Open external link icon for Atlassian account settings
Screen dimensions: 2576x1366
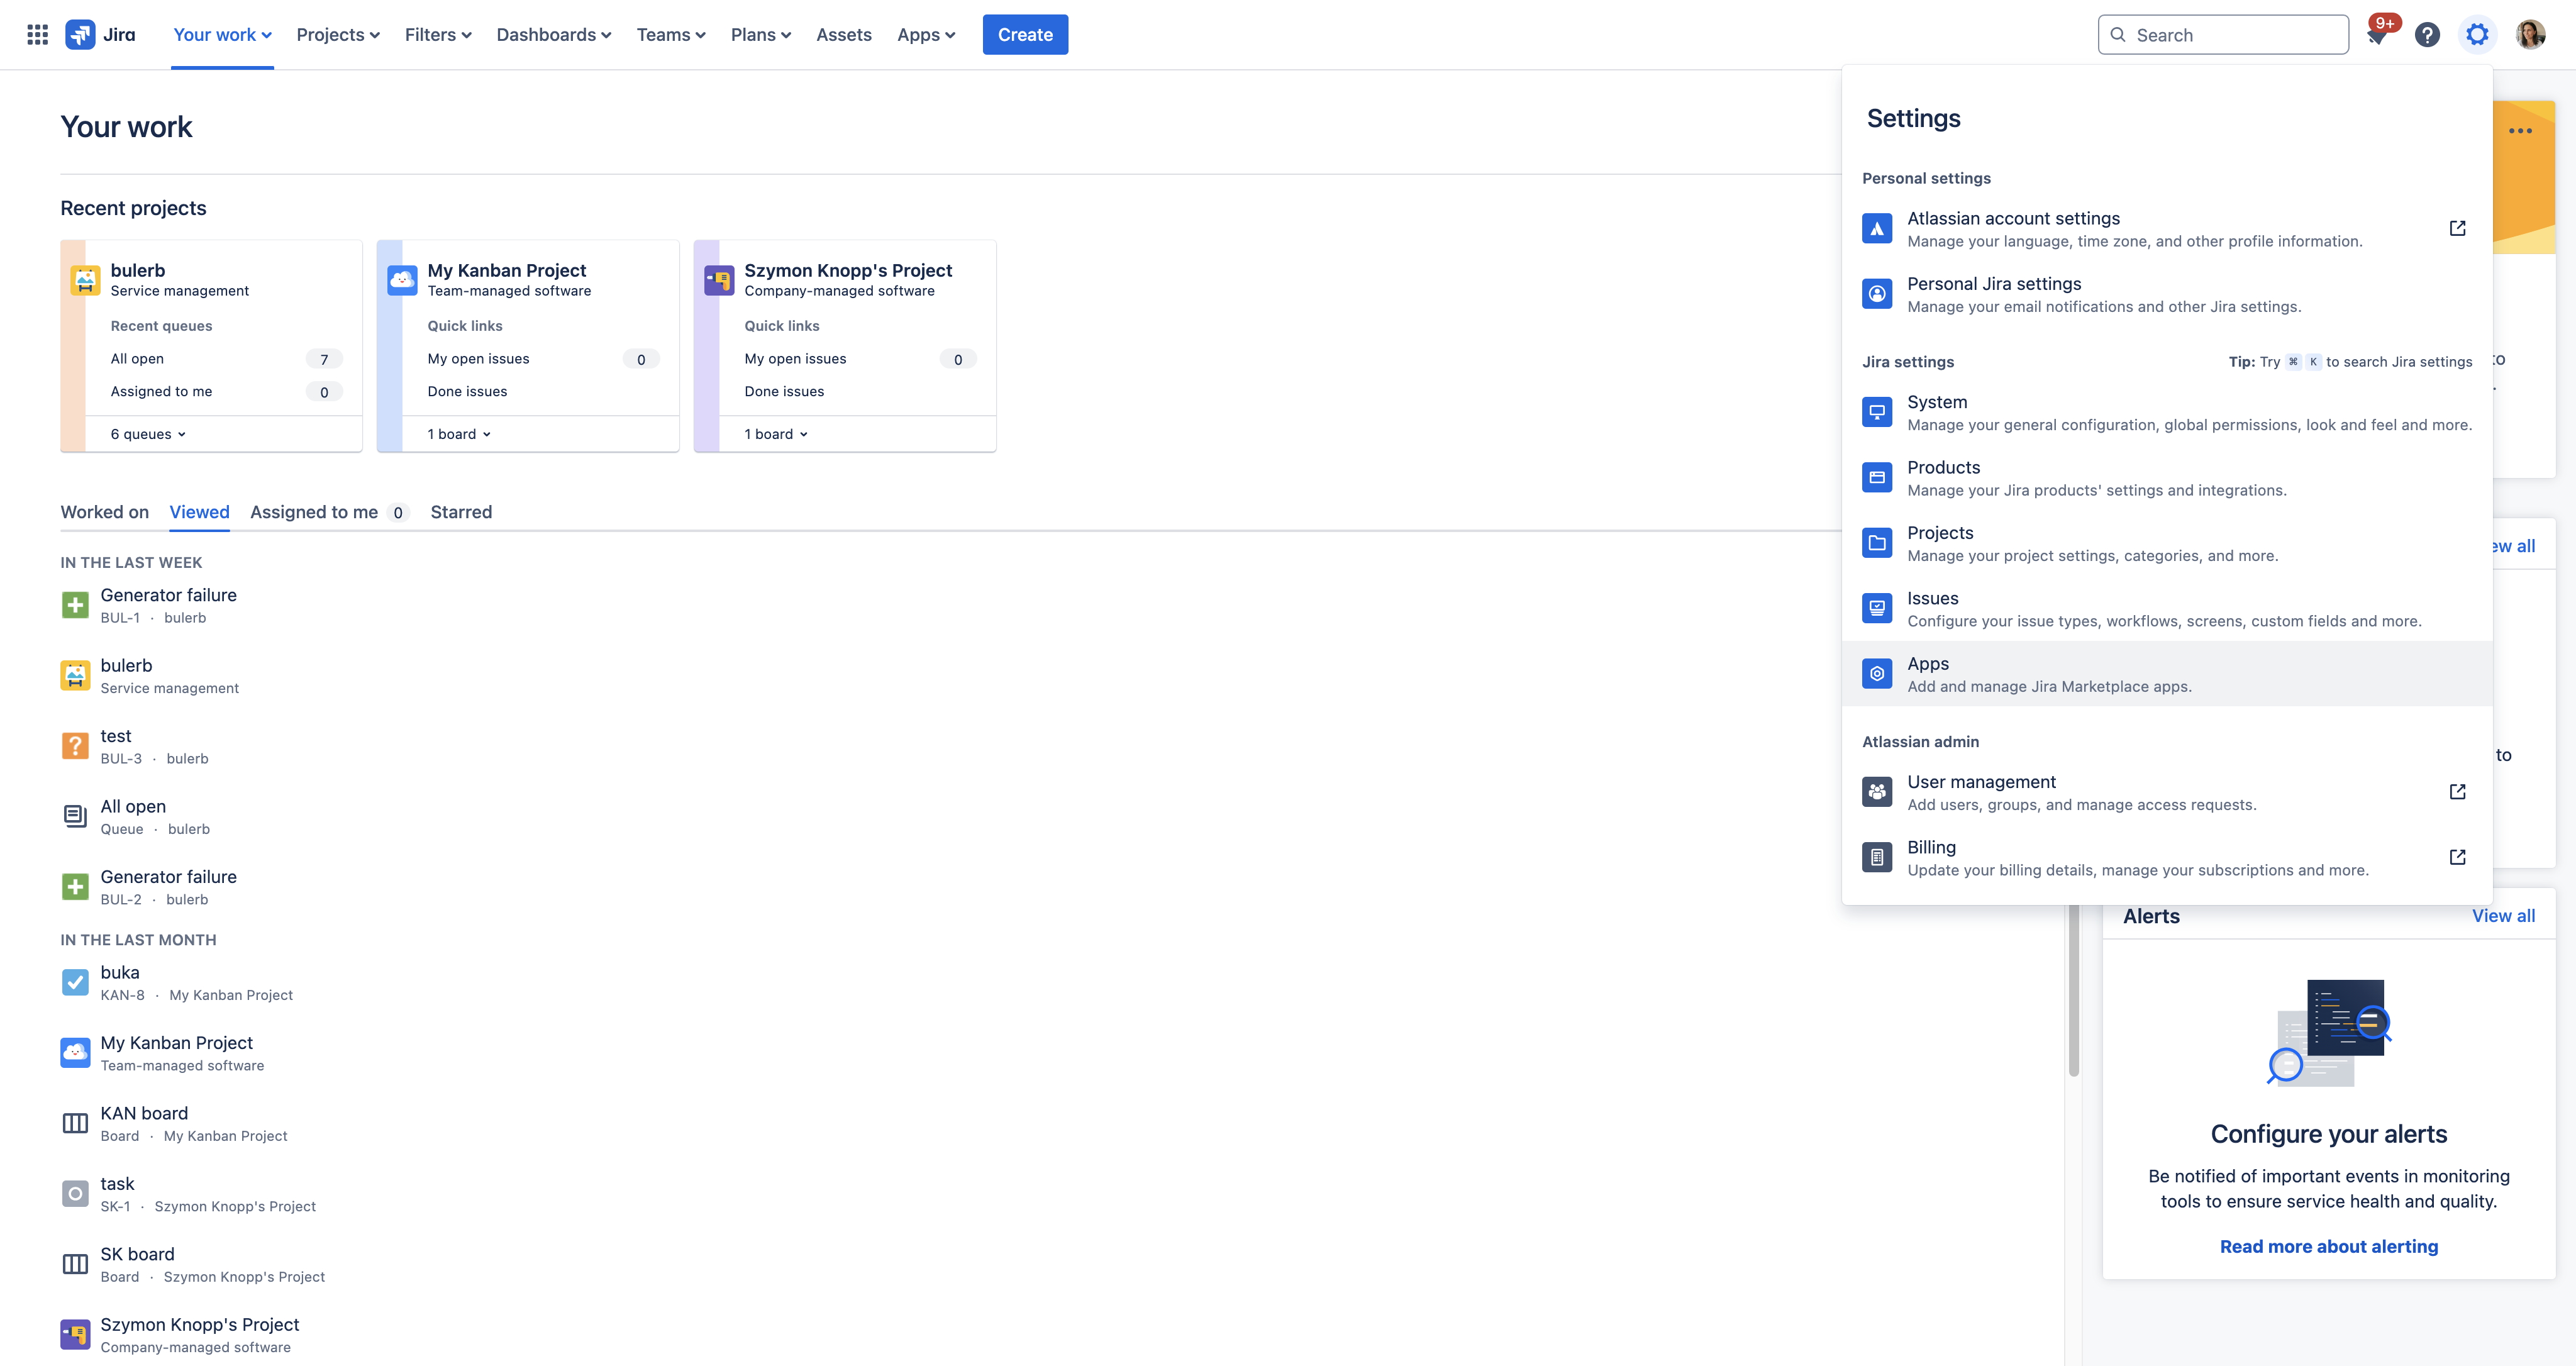2457,229
